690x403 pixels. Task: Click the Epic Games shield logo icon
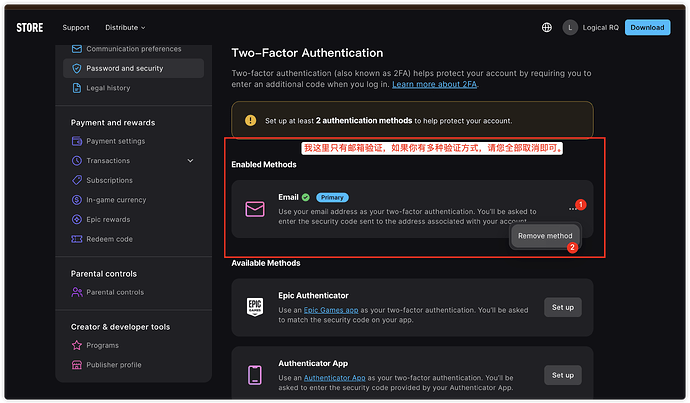[x=255, y=307]
